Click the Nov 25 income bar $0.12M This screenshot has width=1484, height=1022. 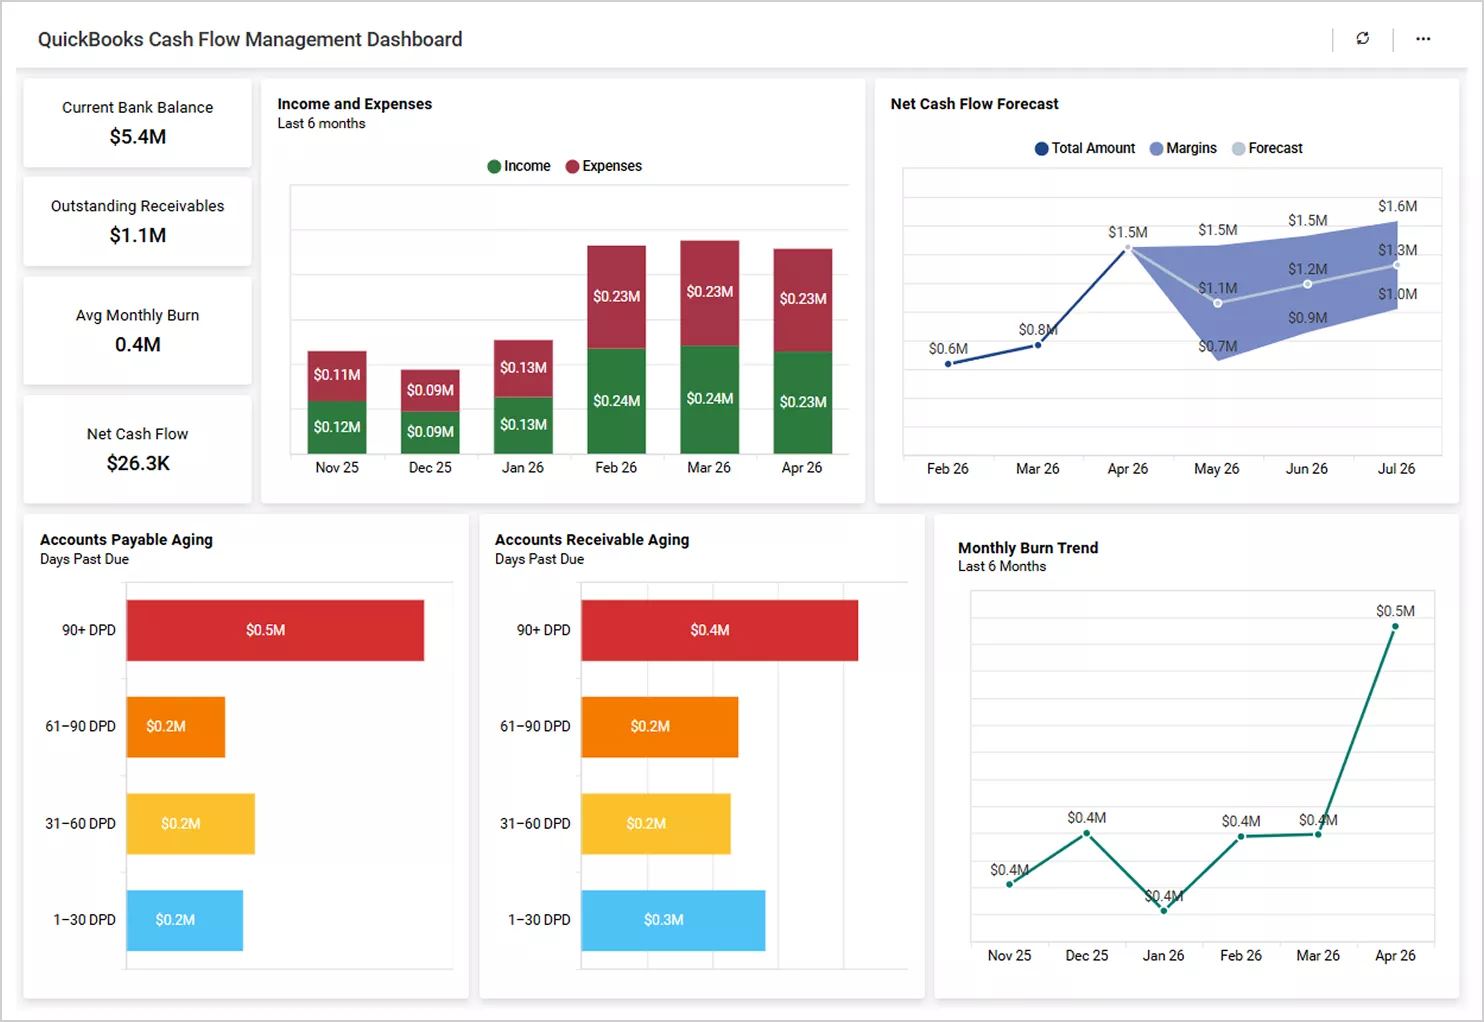click(x=337, y=428)
